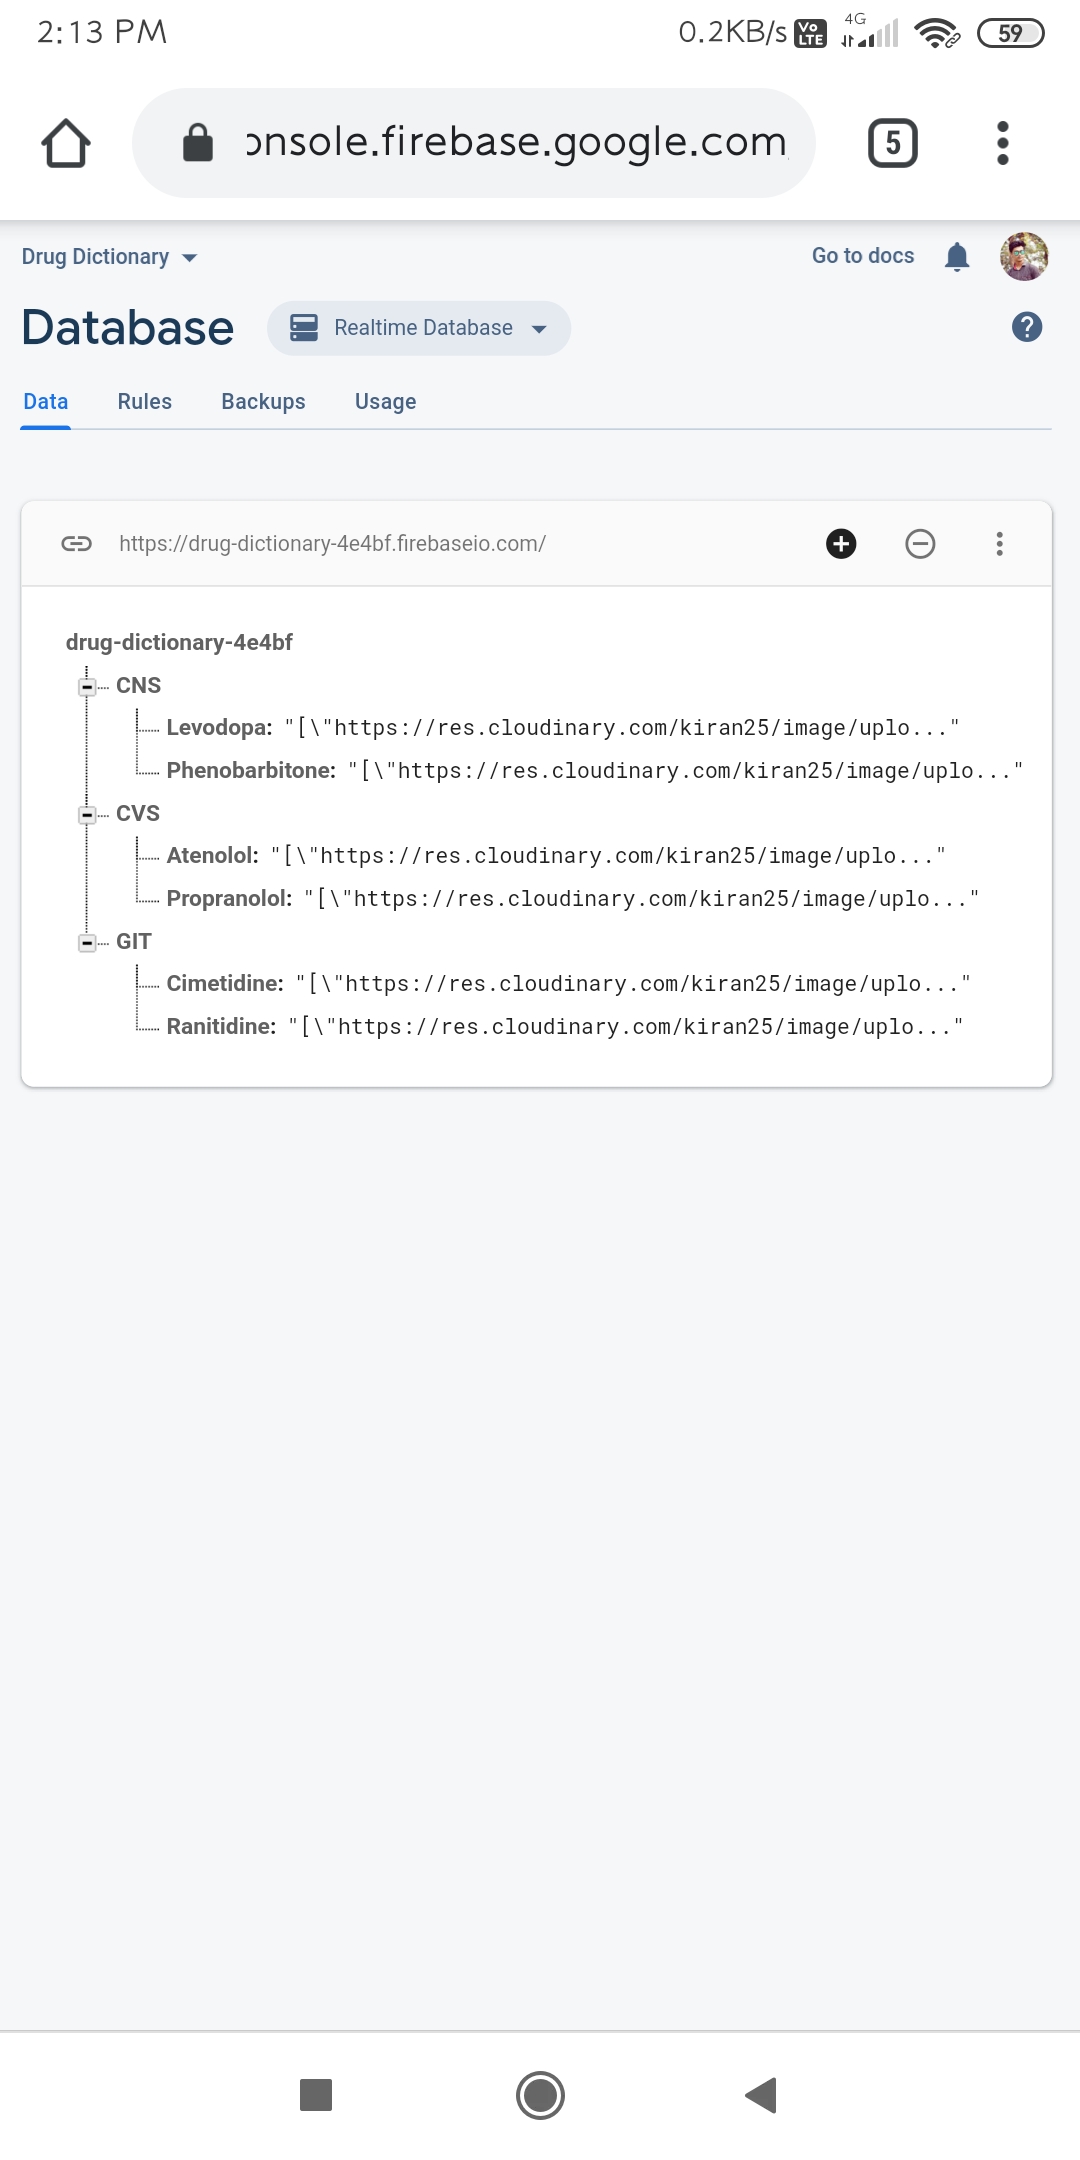Screen dimensions: 1080x2160
Task: Collapse the GIT tree node
Action: coord(87,943)
